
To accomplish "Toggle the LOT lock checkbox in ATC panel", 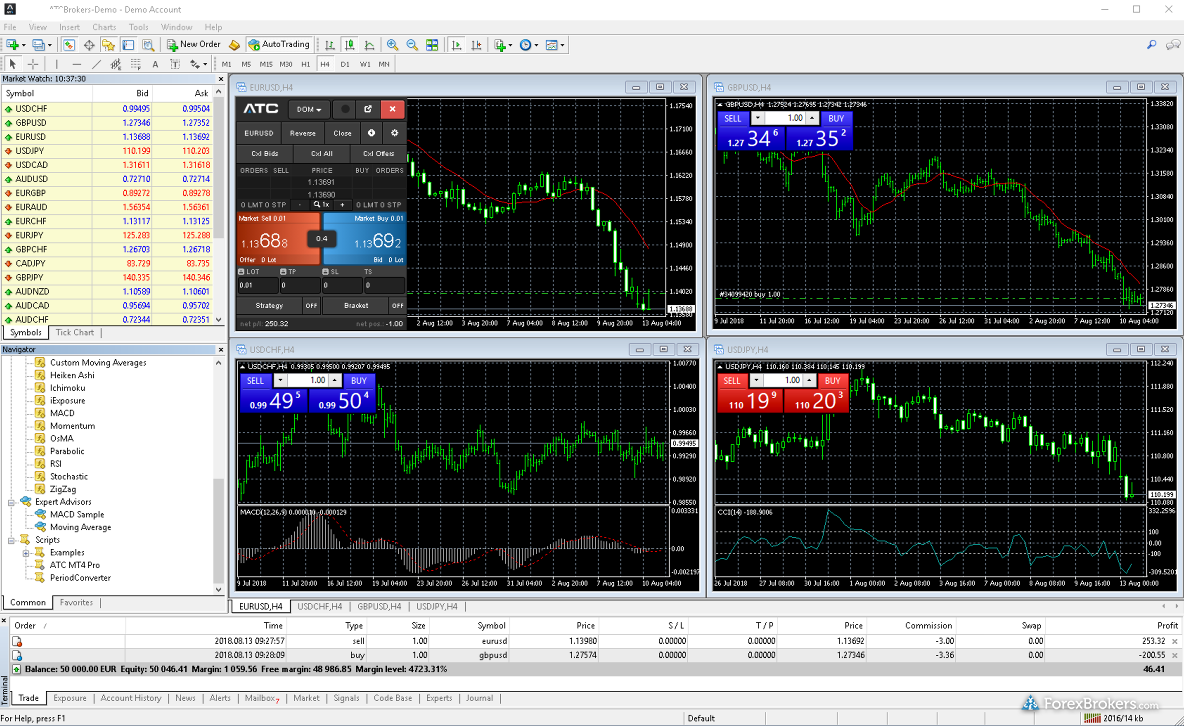I will (242, 271).
